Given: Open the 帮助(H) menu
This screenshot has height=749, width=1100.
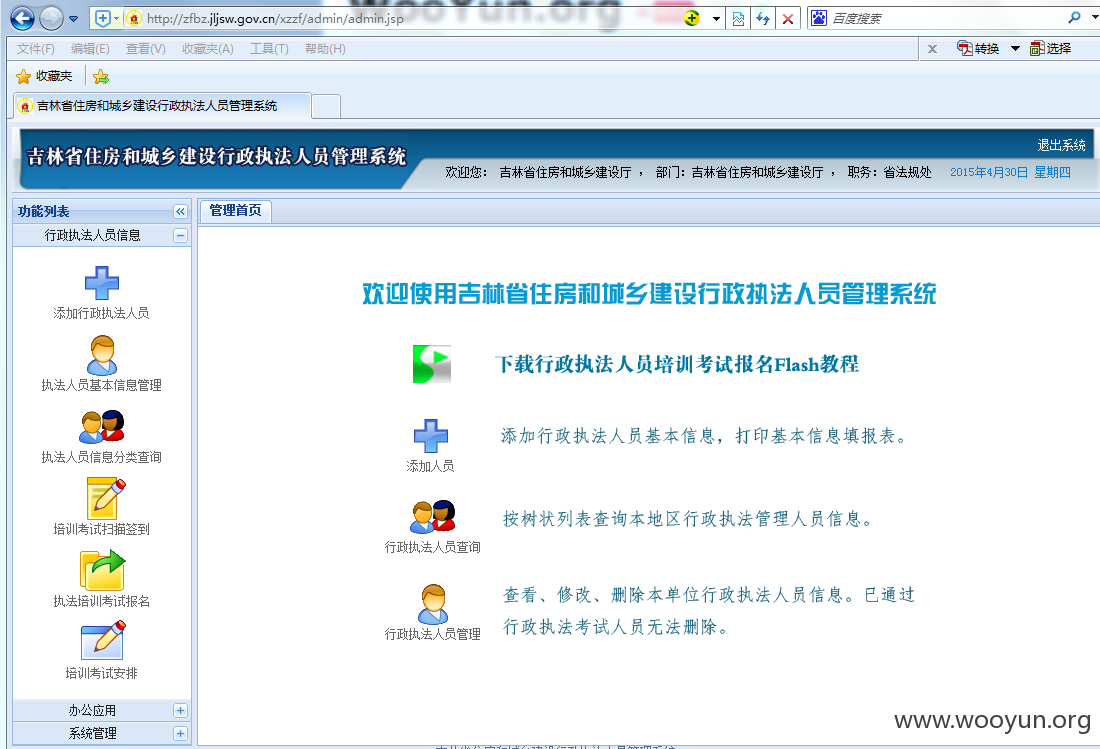Looking at the screenshot, I should coord(326,48).
